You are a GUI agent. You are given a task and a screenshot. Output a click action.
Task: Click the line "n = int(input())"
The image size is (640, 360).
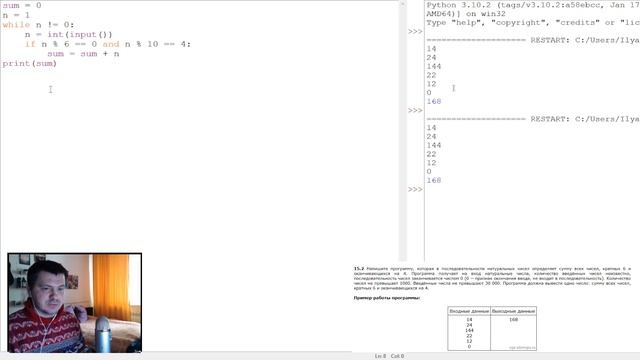click(68, 35)
